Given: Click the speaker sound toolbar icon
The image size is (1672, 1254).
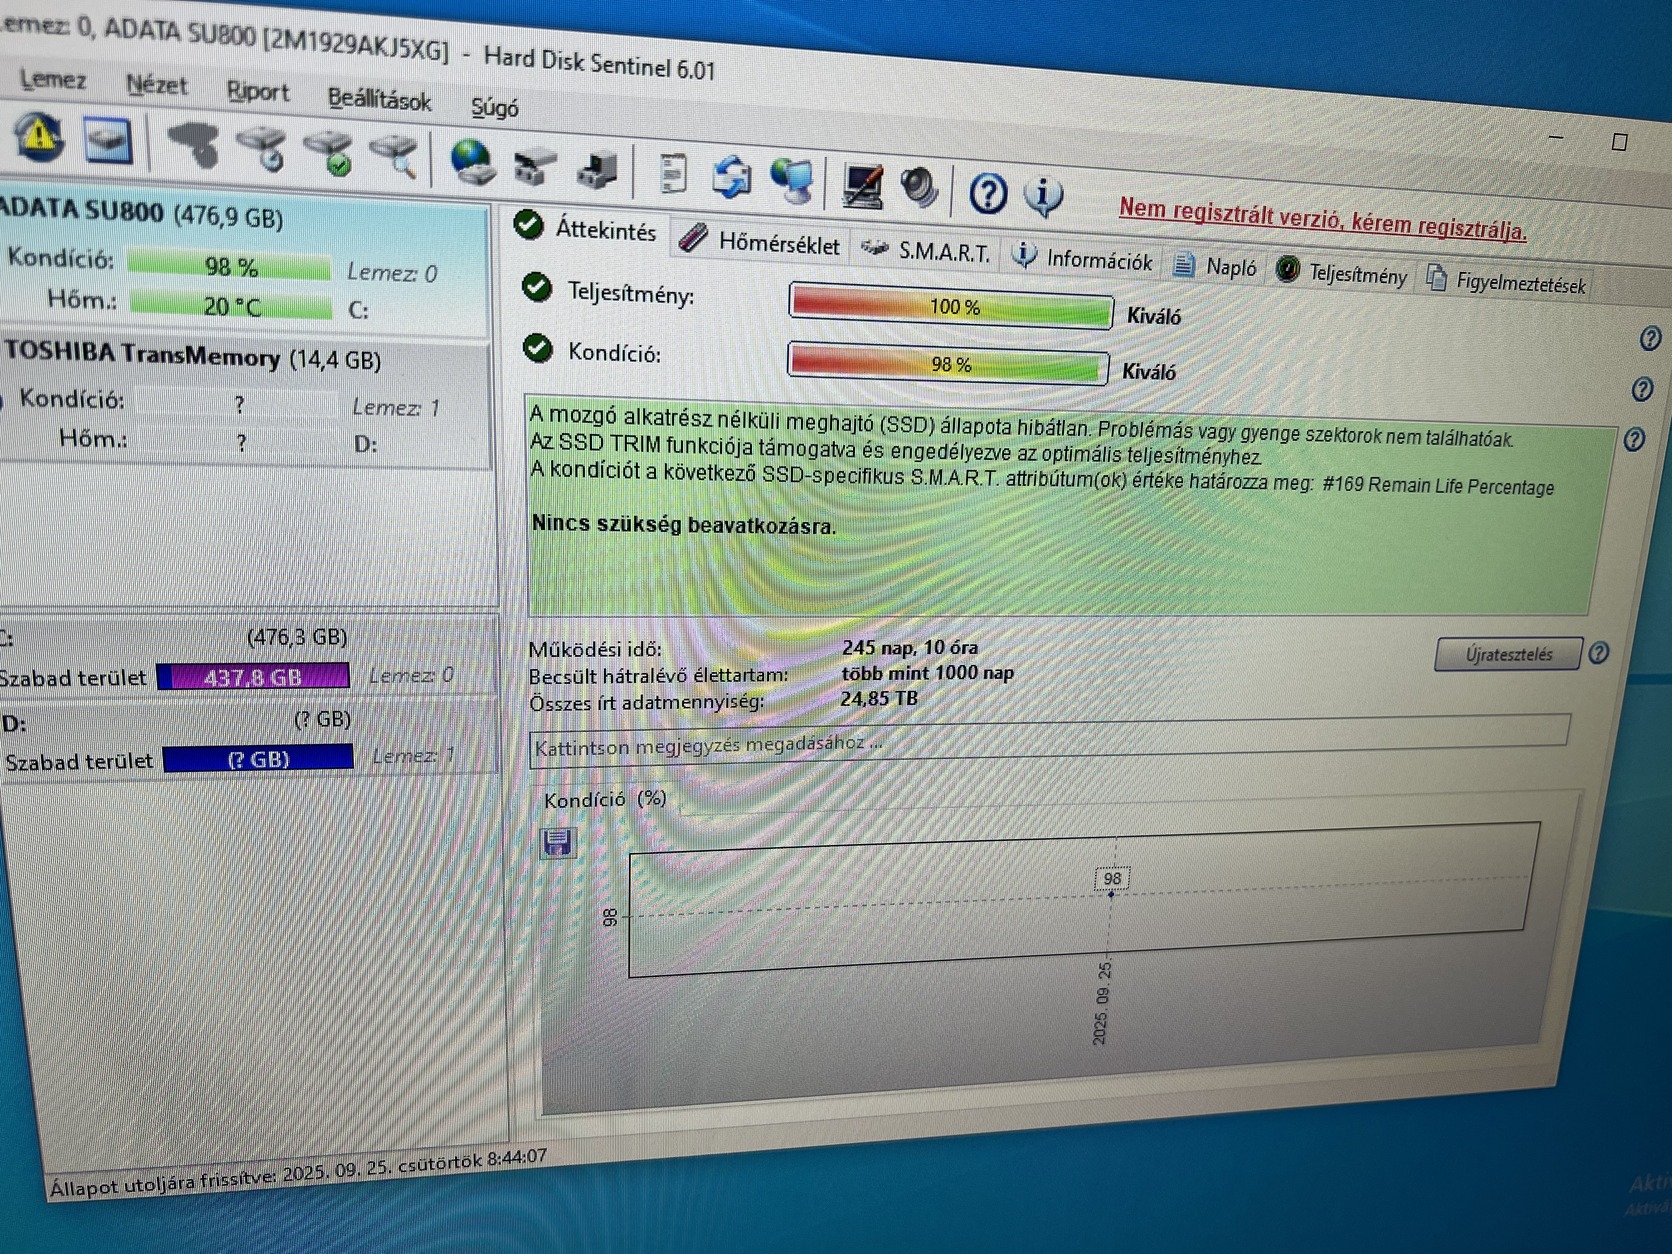Looking at the screenshot, I should coord(919,188).
